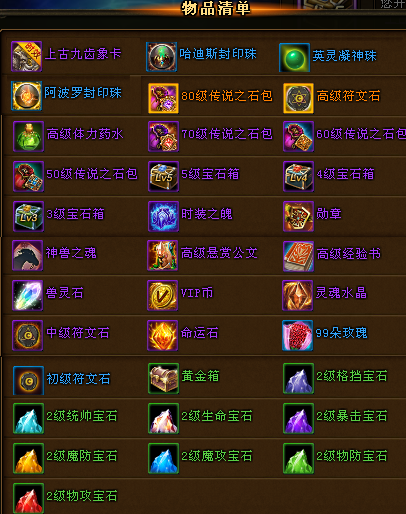Select the orange 2级魔防宝石 gem thumbnail
Image resolution: width=406 pixels, height=514 pixels.
(x=28, y=458)
